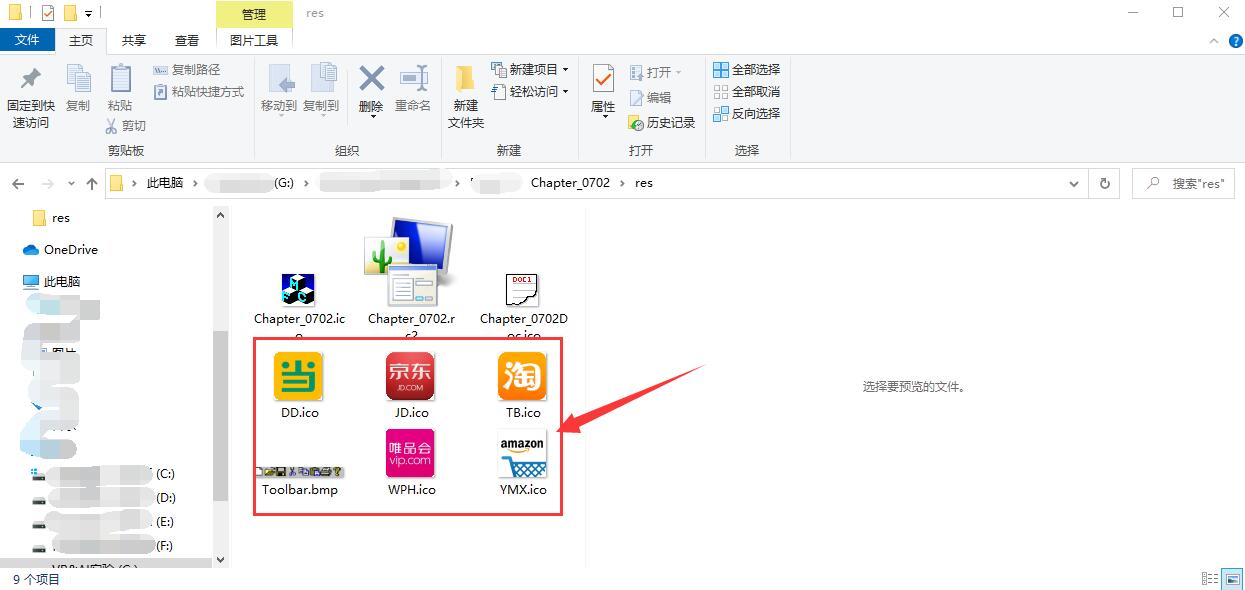1245x590 pixels.
Task: Click Copy path (复制路径)
Action: [187, 70]
